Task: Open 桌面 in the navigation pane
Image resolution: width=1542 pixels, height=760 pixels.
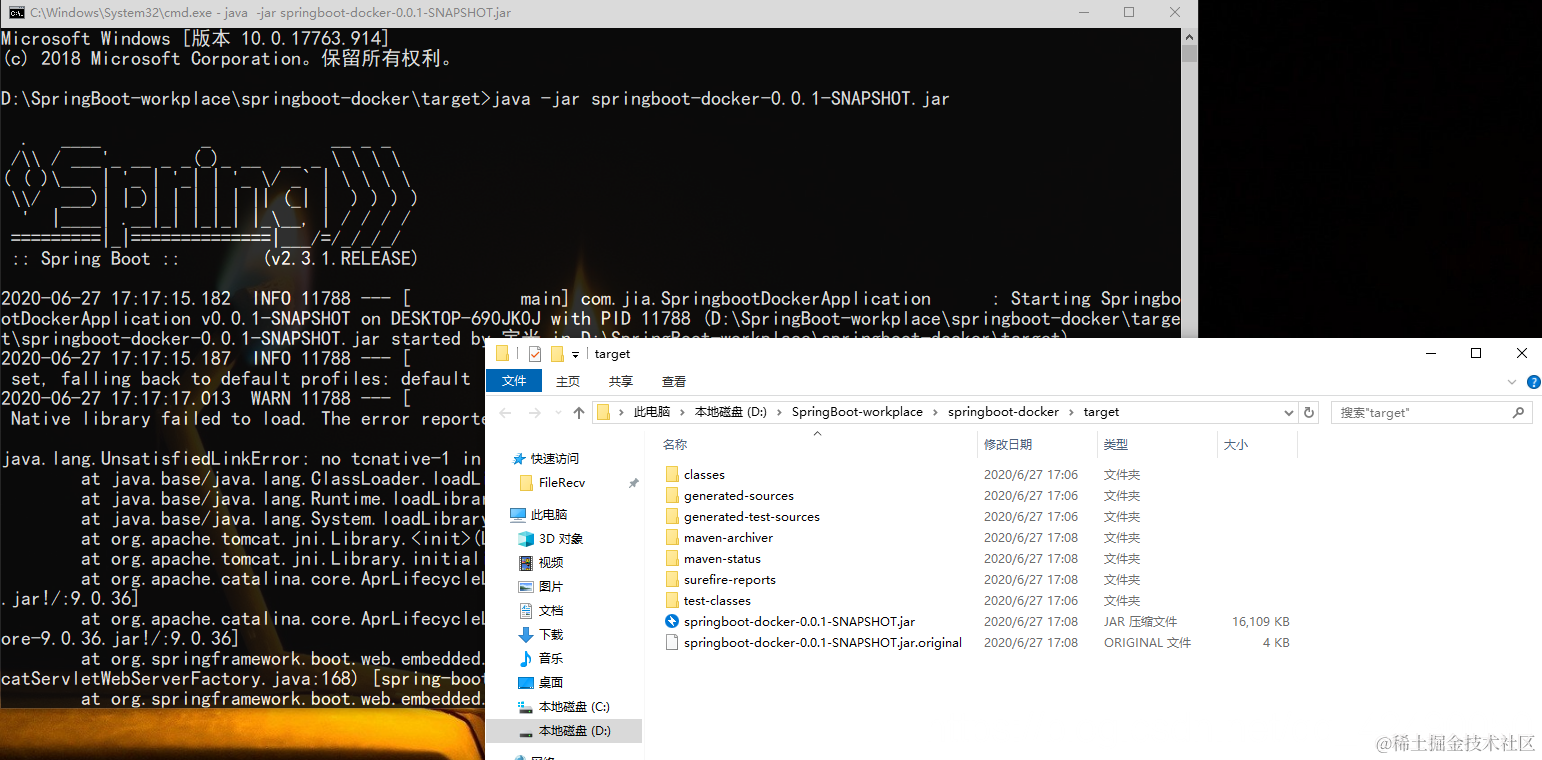Action: coord(550,683)
